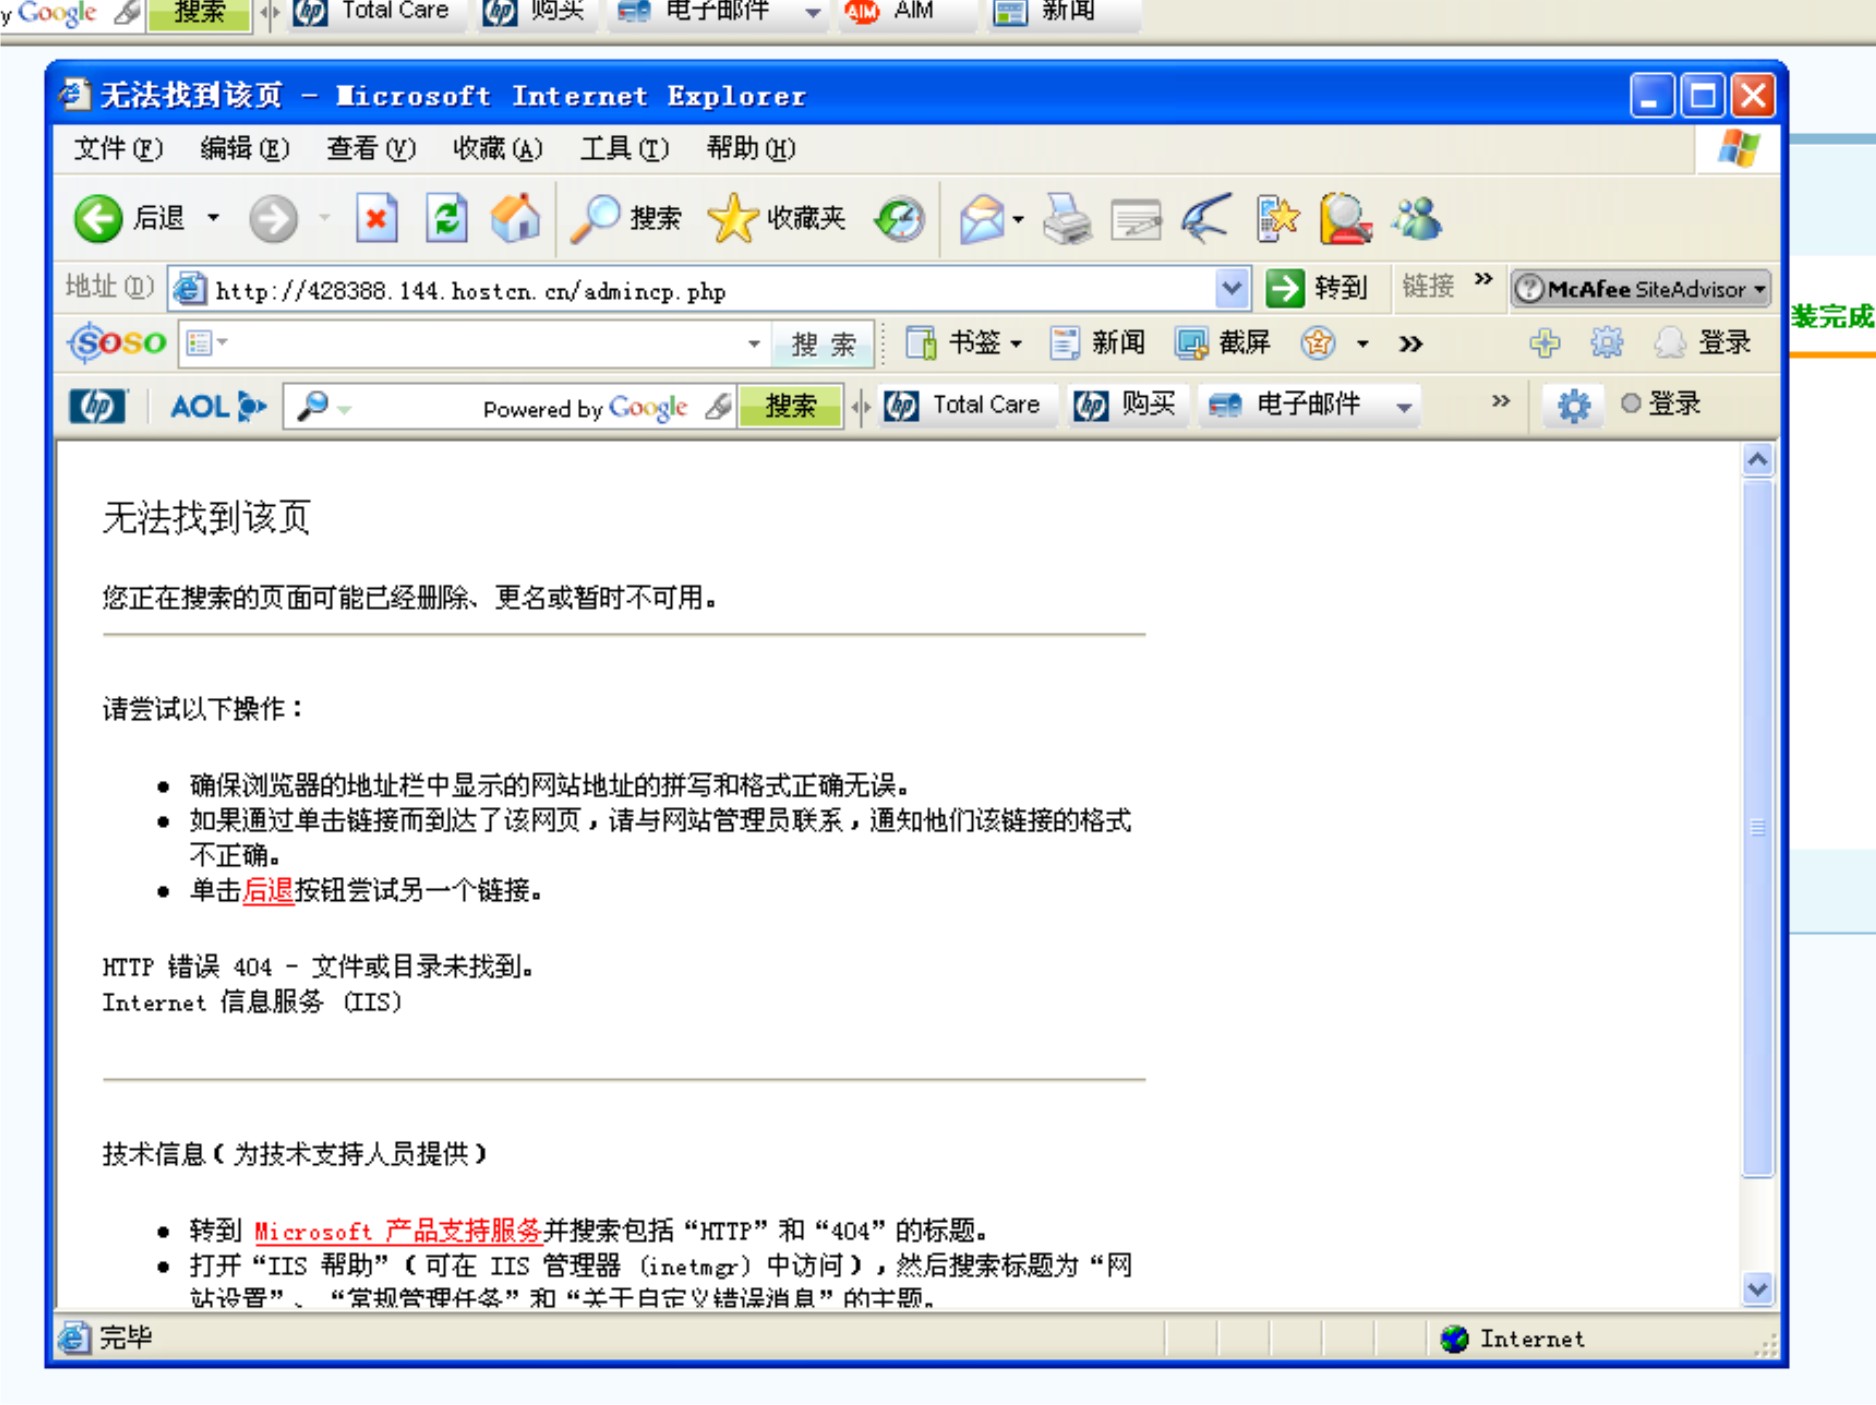
Task: Click the internet zone globe icon in the status bar
Action: pos(1454,1338)
